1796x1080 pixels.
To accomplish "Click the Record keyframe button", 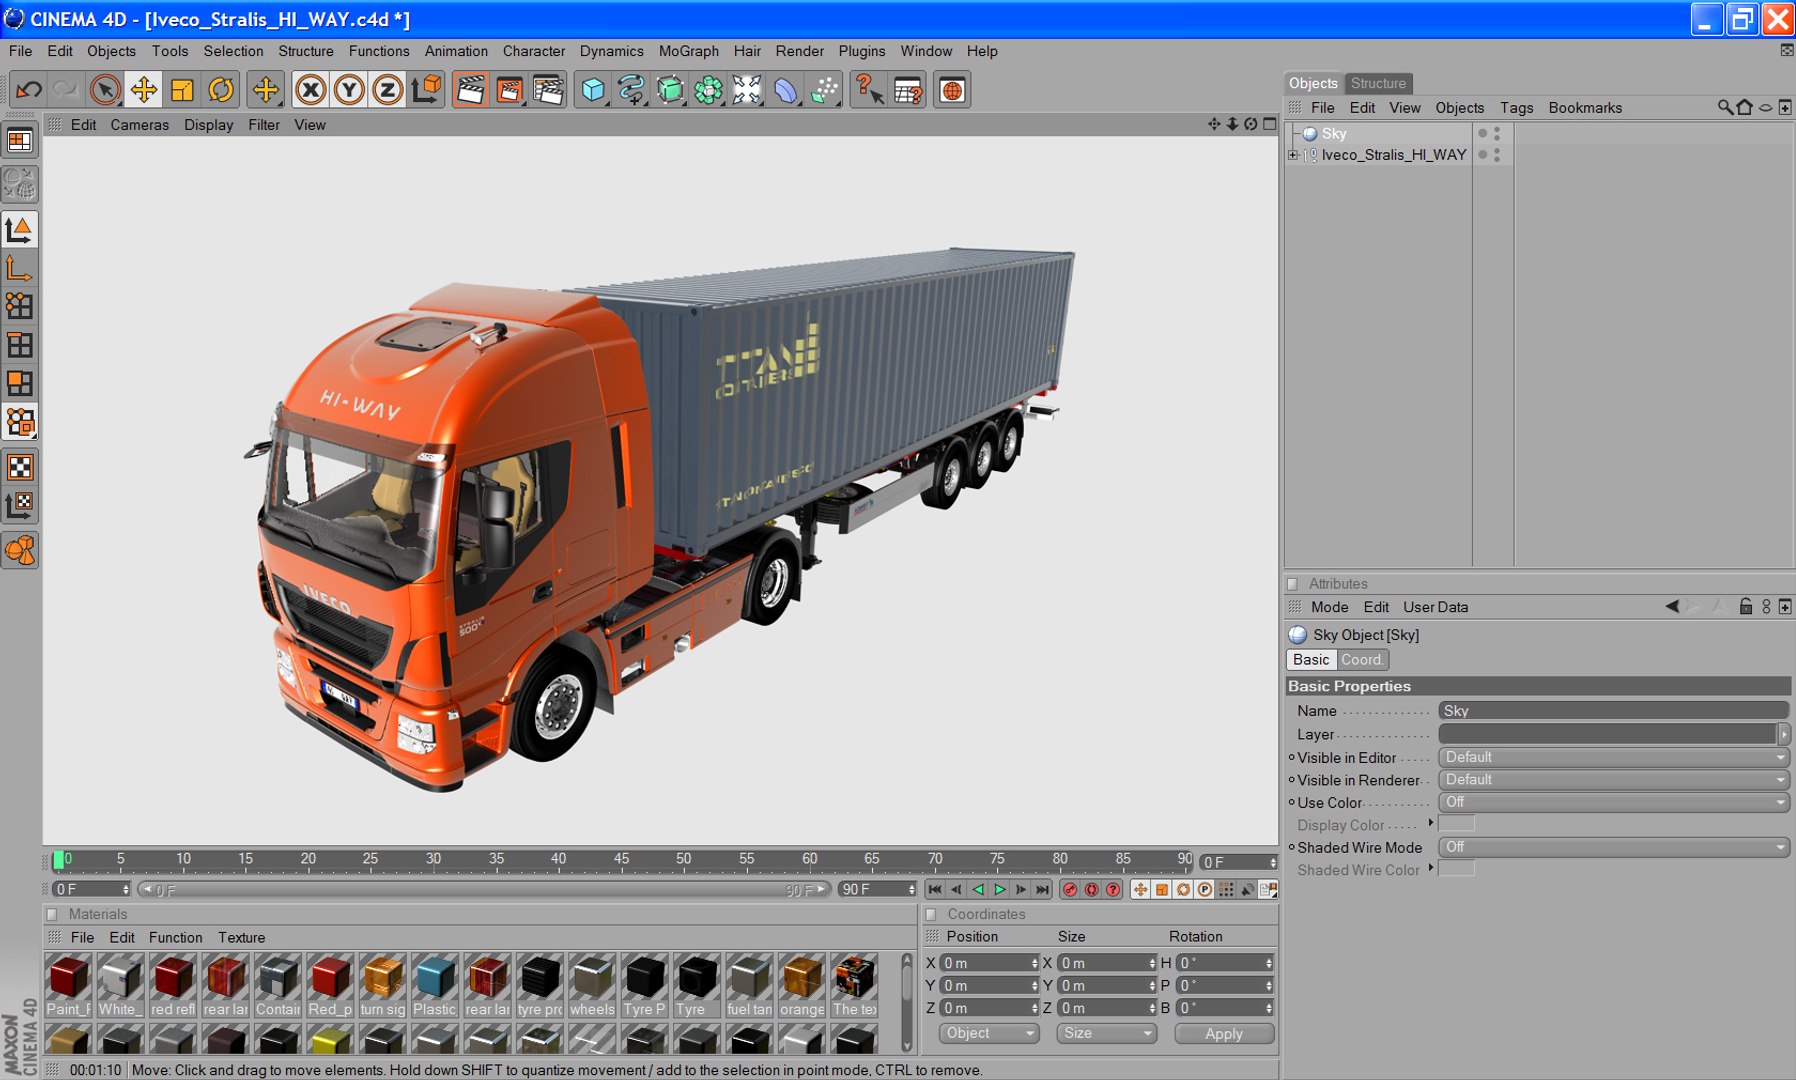I will (1070, 889).
